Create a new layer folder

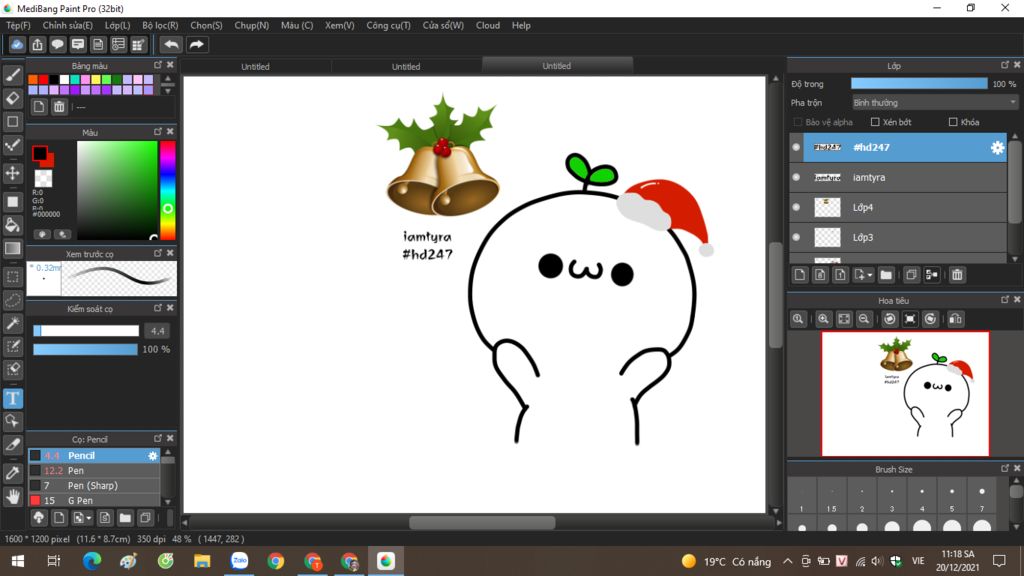click(x=886, y=275)
